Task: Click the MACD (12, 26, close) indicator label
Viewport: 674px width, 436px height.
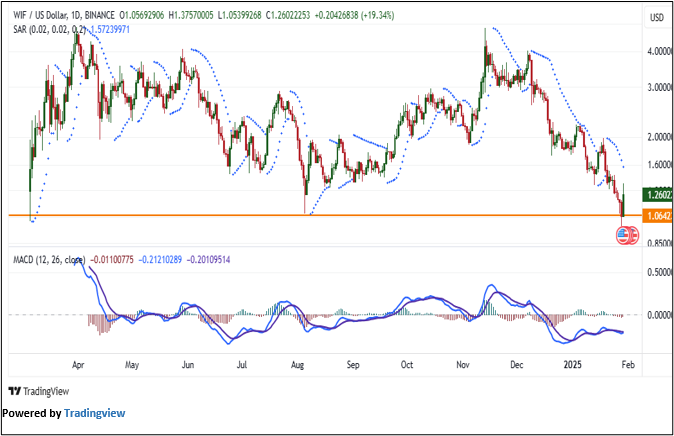Action: click(x=49, y=260)
